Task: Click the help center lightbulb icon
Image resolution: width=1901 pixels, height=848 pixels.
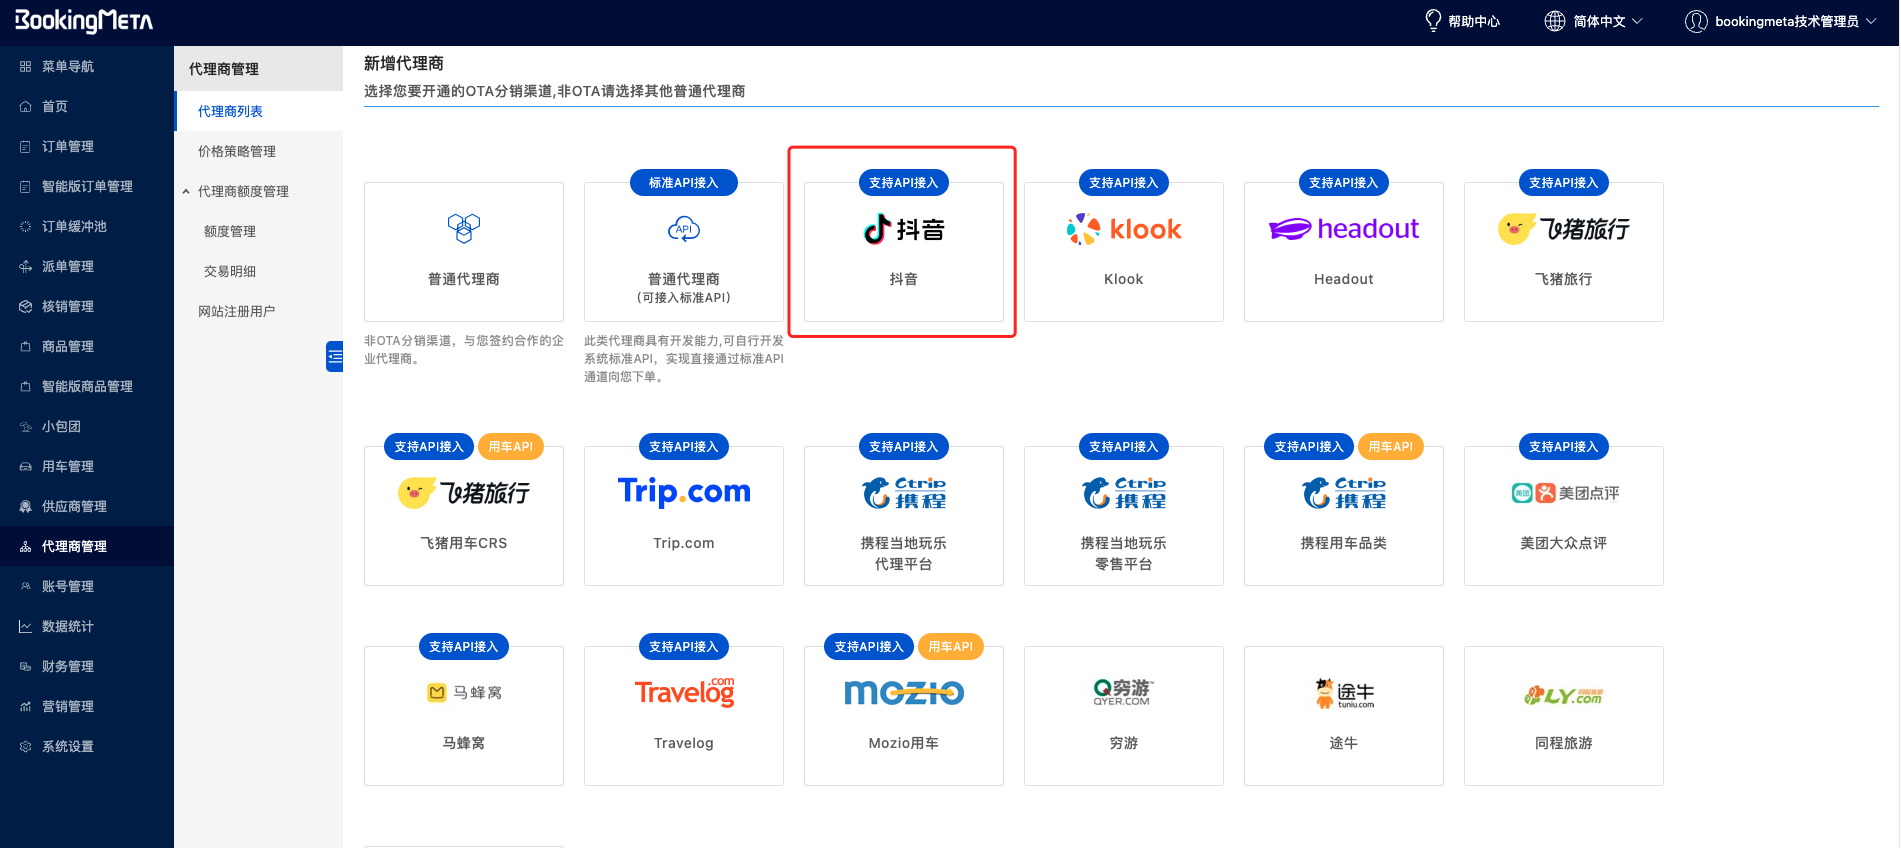Action: coord(1433,21)
